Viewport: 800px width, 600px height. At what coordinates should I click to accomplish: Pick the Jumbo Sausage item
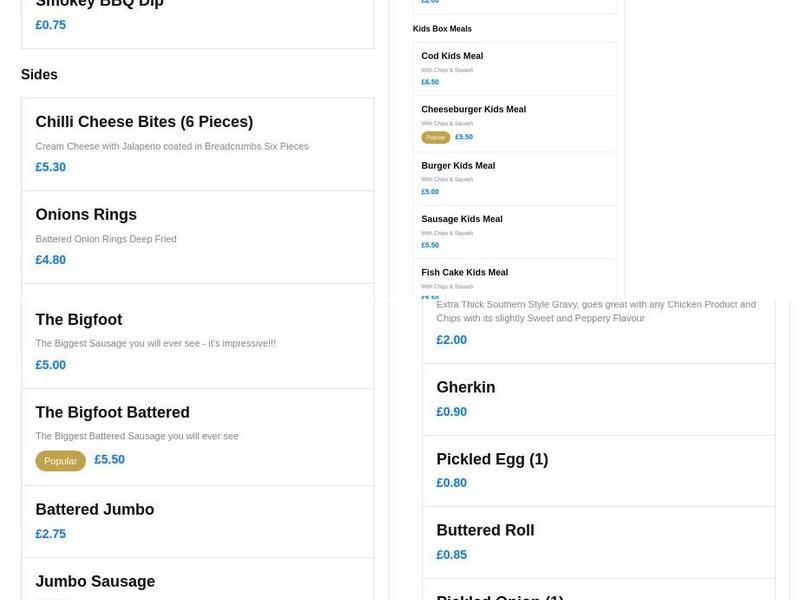[95, 582]
